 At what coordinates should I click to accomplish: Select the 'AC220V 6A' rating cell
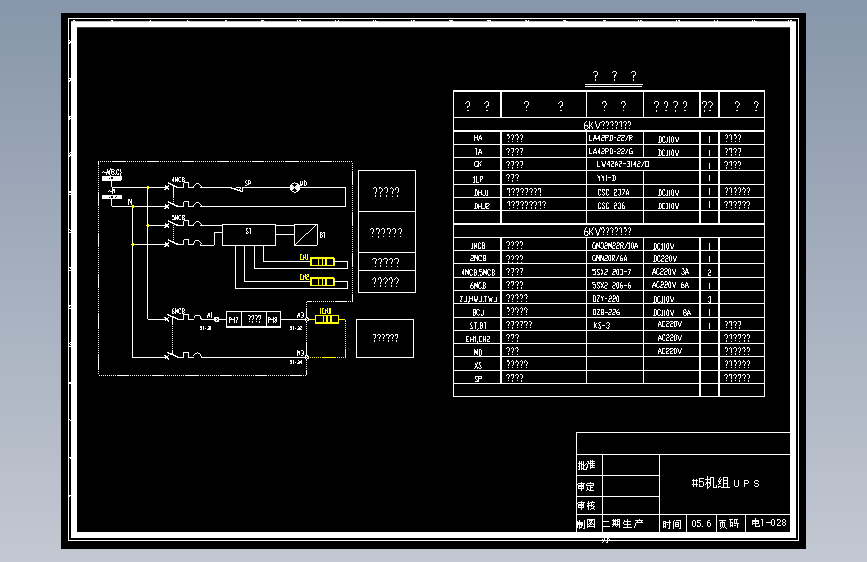click(670, 285)
